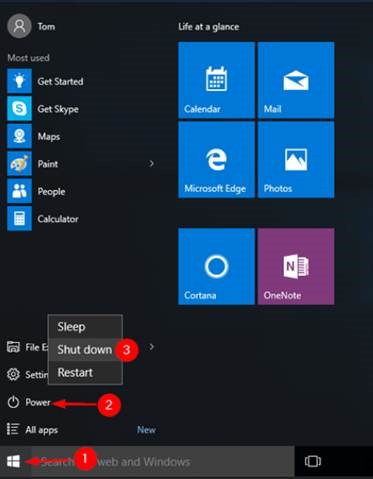The height and width of the screenshot is (479, 373).
Task: Open Settings via the gear icon
Action: pos(13,374)
